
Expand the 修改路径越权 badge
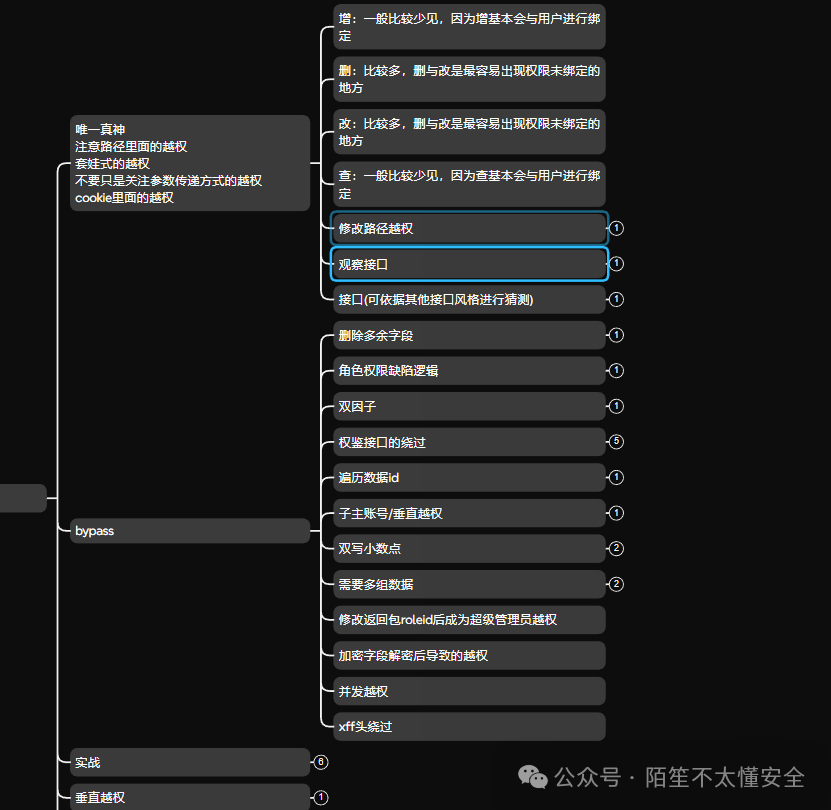point(616,228)
